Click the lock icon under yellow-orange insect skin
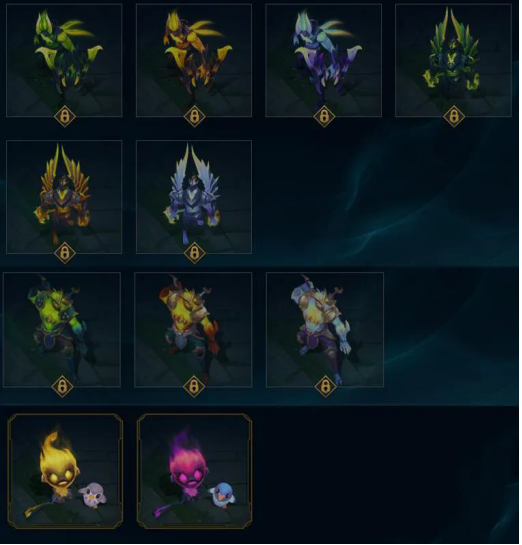The height and width of the screenshot is (545, 522). tap(194, 116)
